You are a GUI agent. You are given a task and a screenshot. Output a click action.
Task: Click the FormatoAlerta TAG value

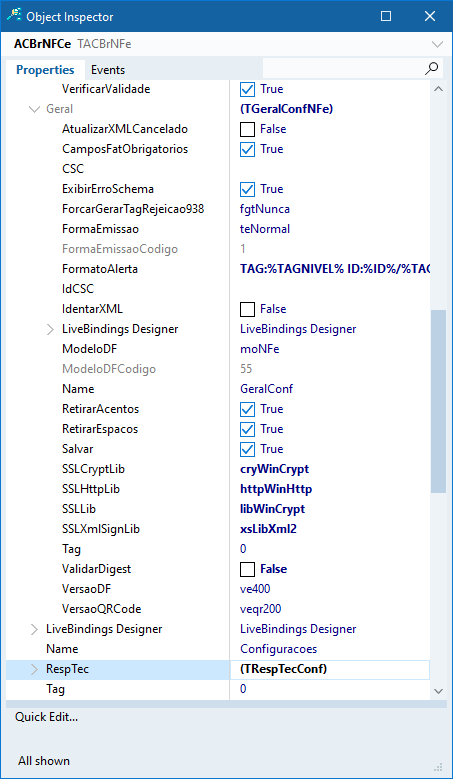[x=335, y=269]
